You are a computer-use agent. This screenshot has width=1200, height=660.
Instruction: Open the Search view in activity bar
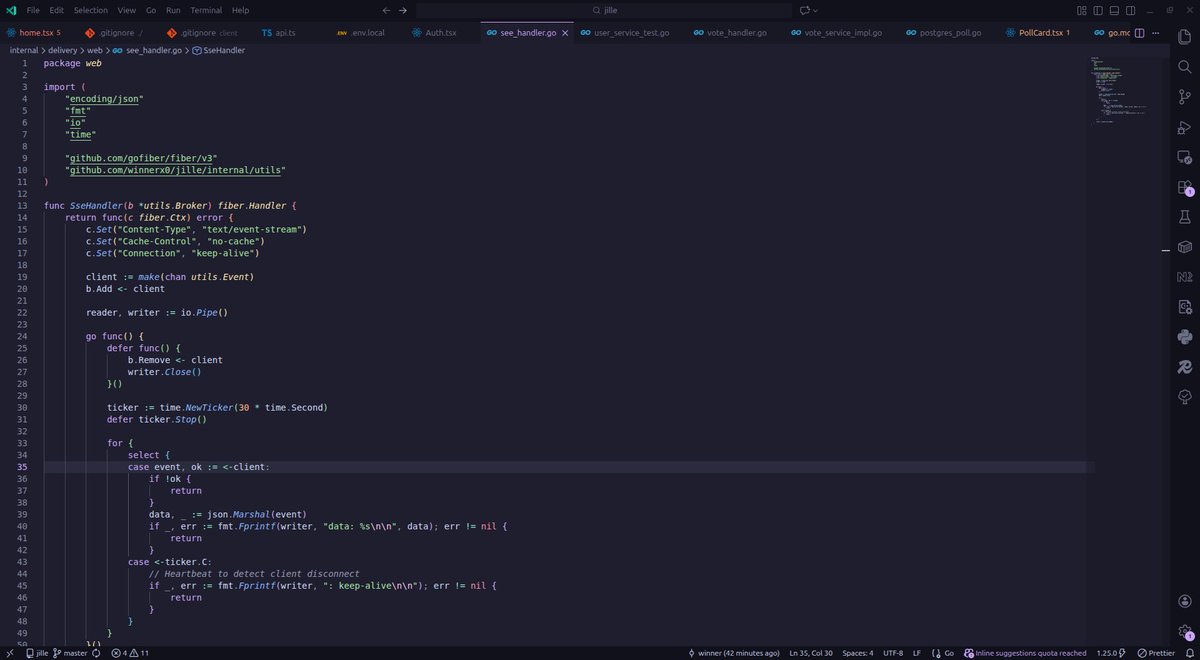pyautogui.click(x=1184, y=69)
